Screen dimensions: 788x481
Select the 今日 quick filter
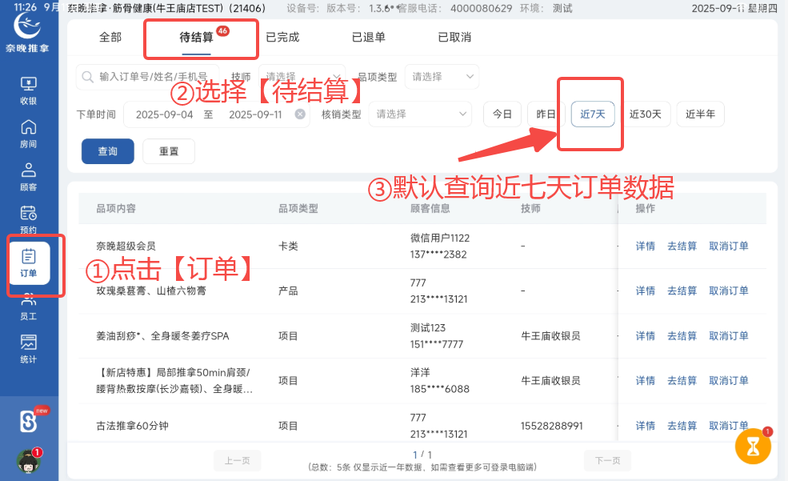pyautogui.click(x=502, y=114)
